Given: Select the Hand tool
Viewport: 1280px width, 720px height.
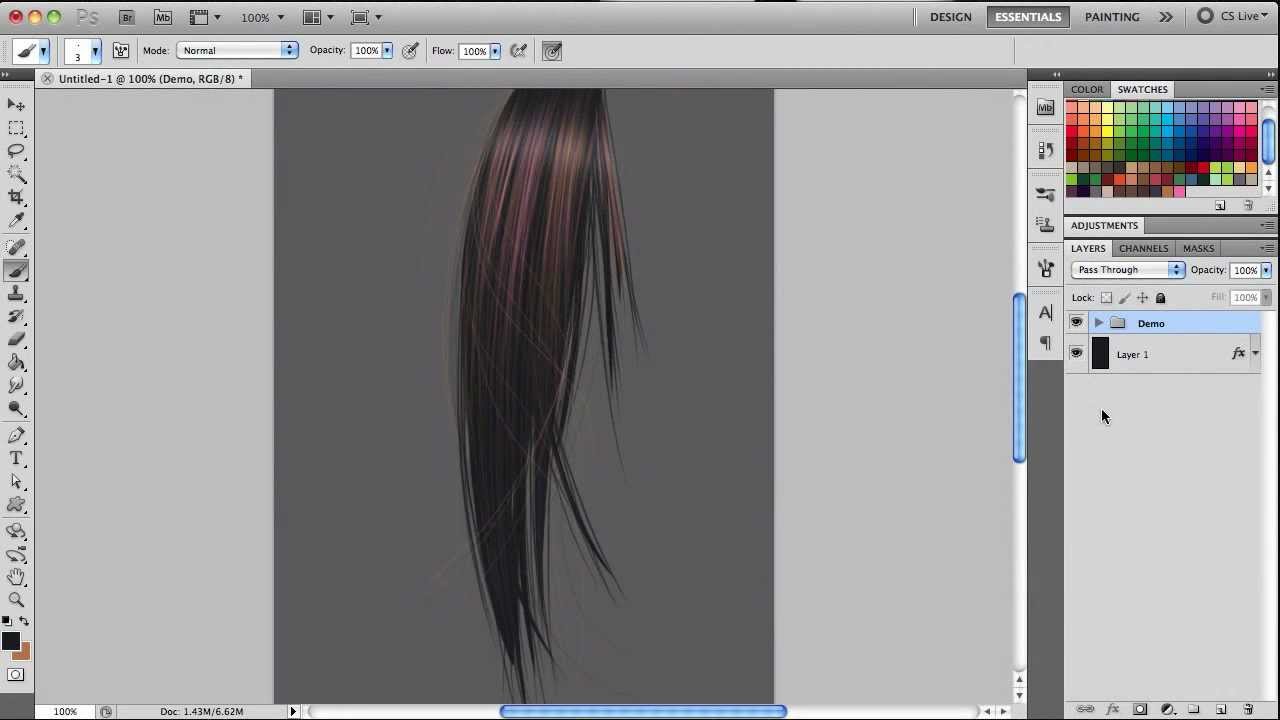Looking at the screenshot, I should tap(16, 577).
